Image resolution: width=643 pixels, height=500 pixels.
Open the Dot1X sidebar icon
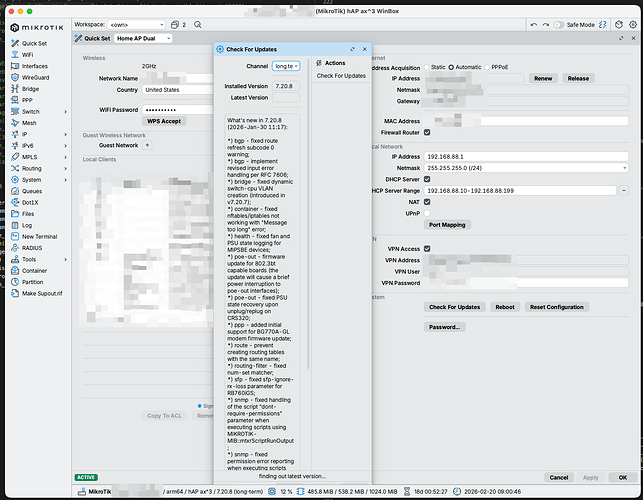pos(15,203)
